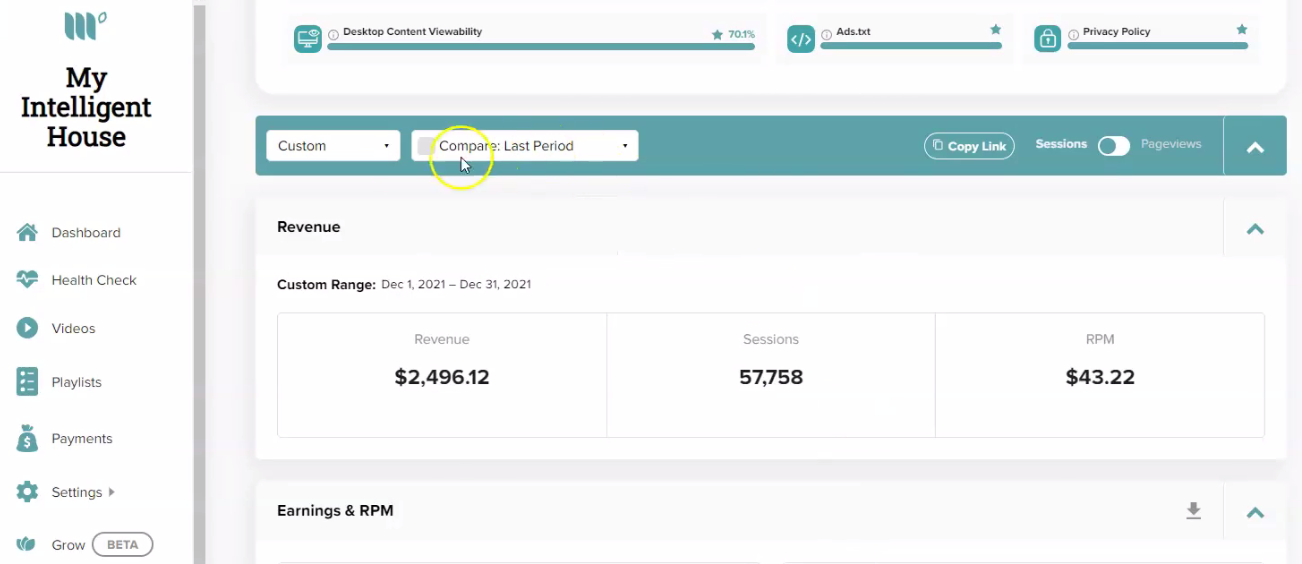This screenshot has width=1302, height=564.
Task: Check the Compare checkbox
Action: 426,146
